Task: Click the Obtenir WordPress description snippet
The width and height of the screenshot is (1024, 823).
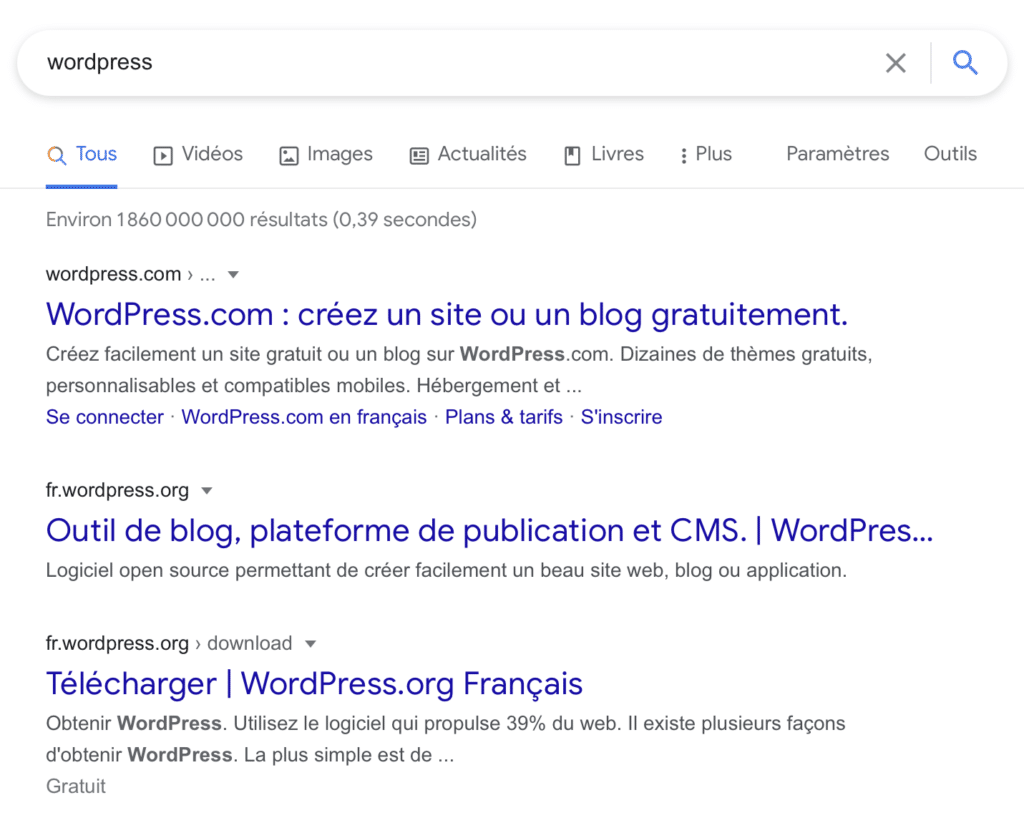Action: (445, 739)
